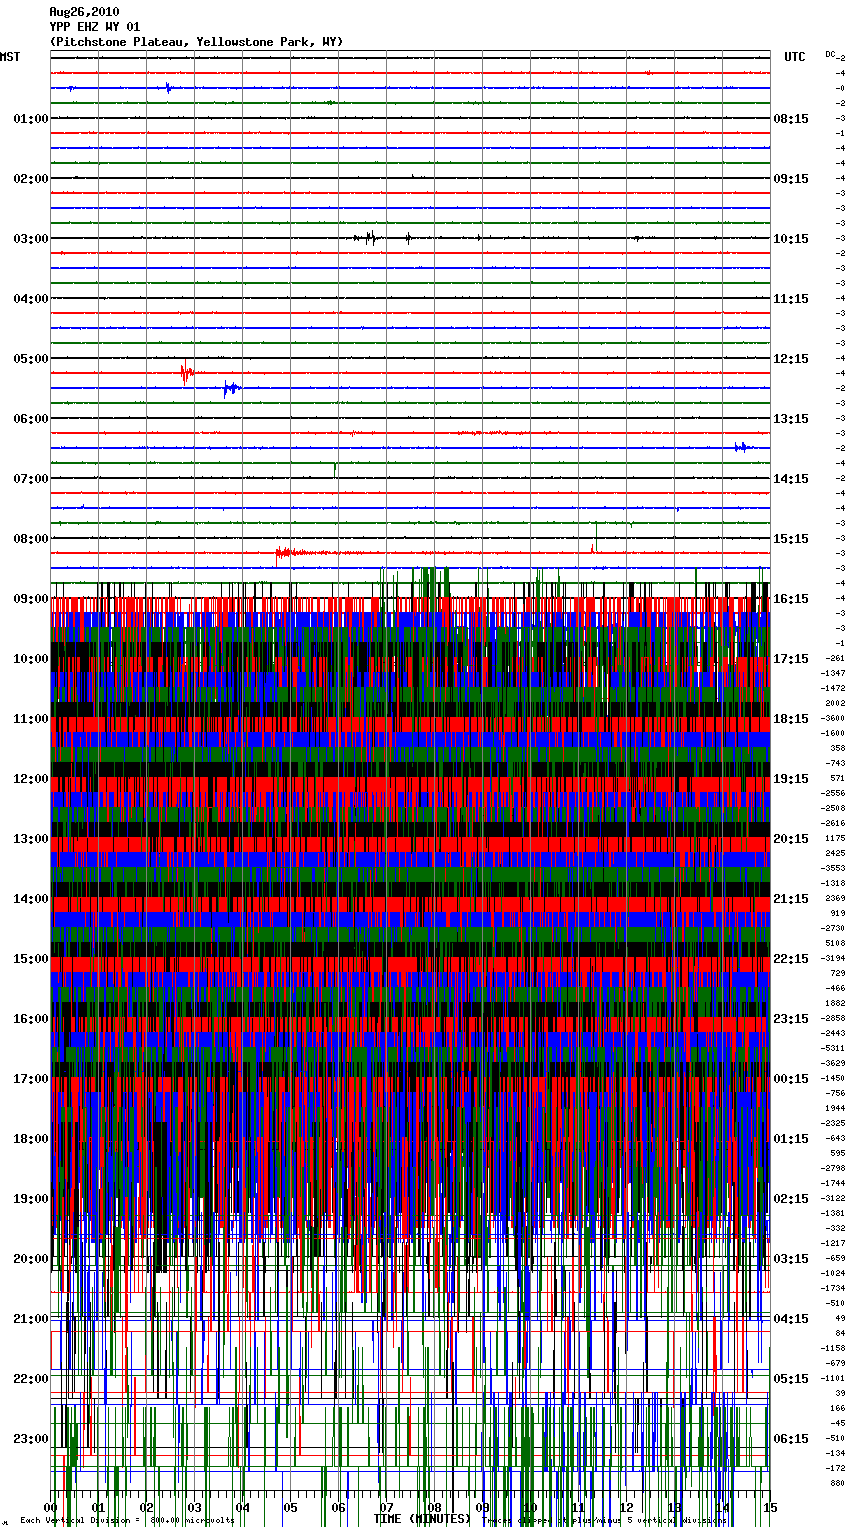Select the 08:00 MST time label
Screen dimensions: 850x1534
tap(31, 539)
